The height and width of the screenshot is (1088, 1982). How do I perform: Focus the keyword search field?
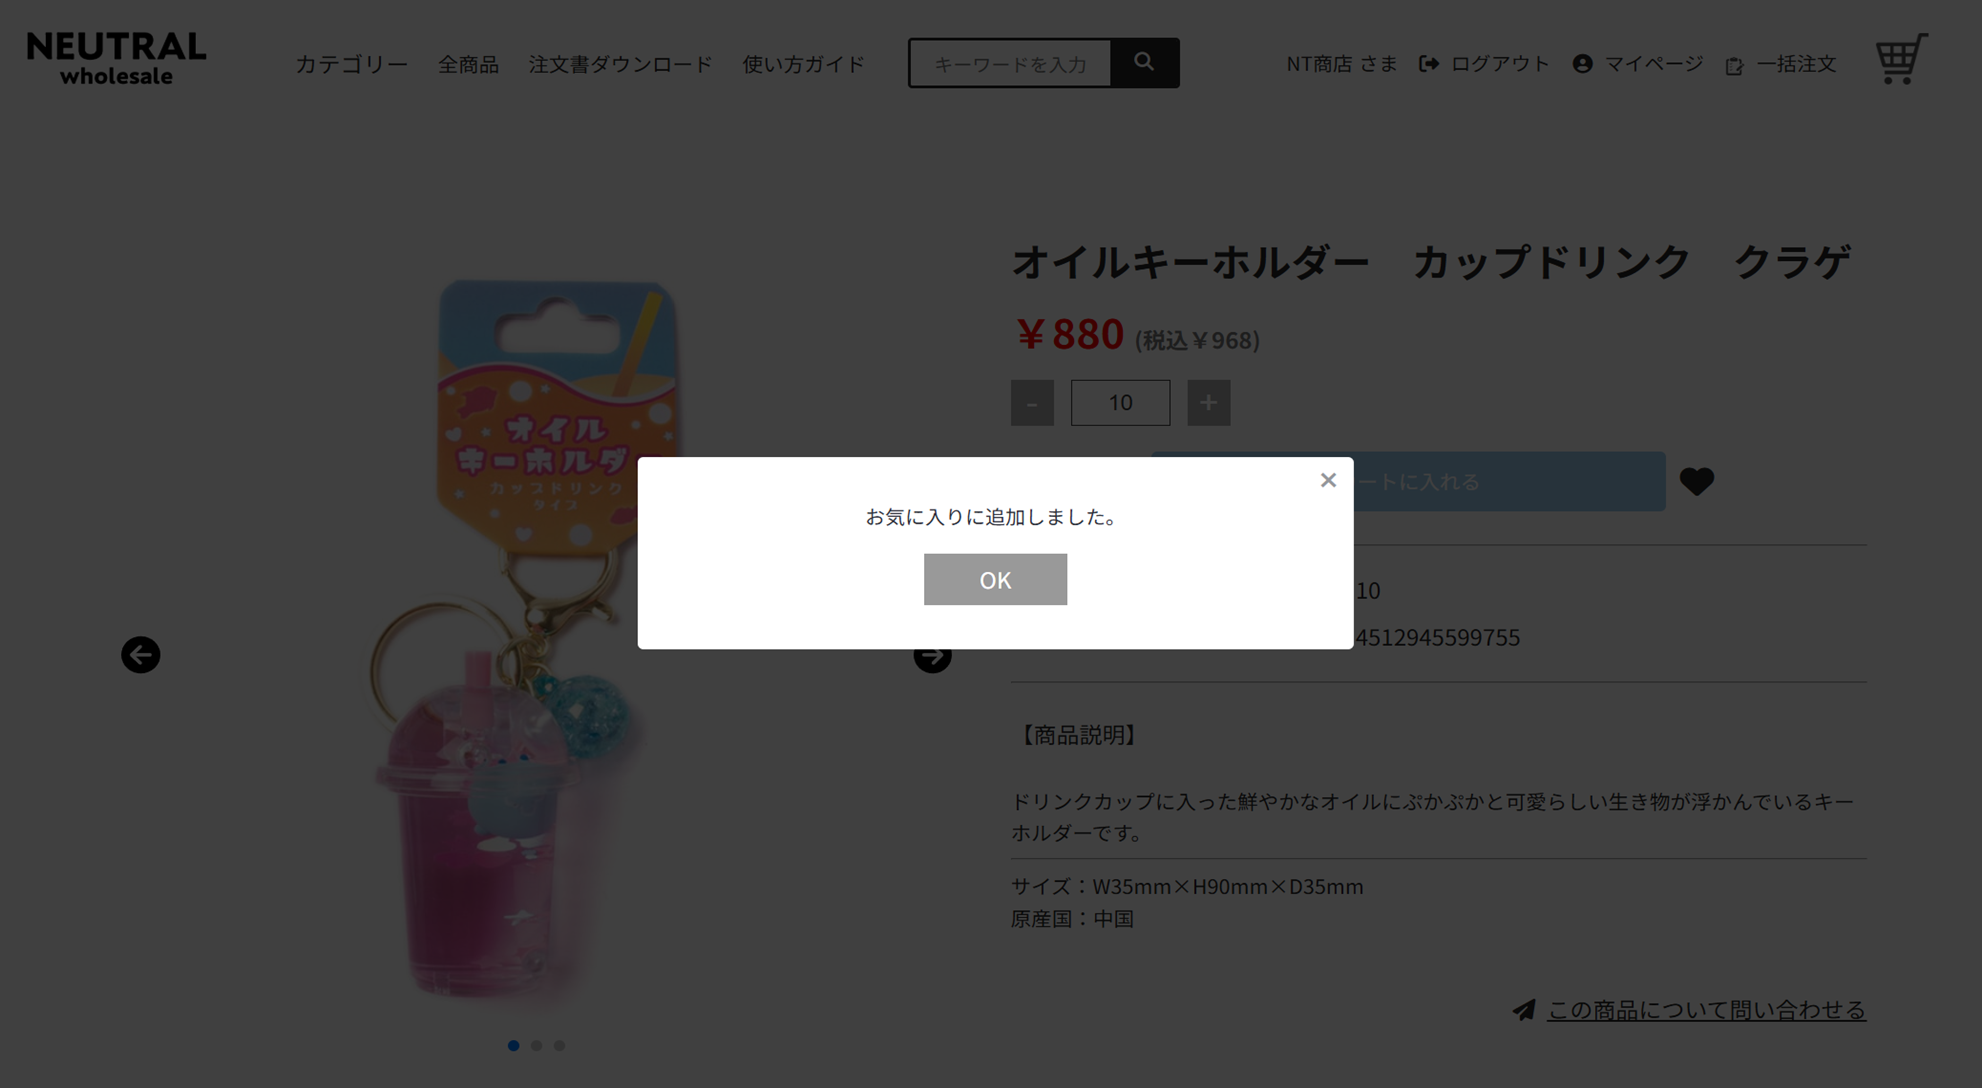1010,63
